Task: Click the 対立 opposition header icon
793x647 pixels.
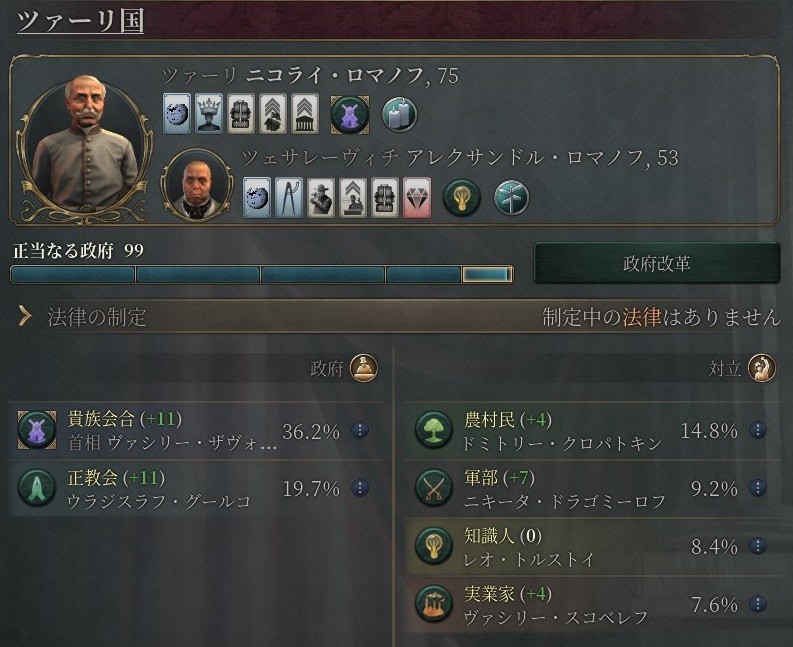Action: pos(762,368)
